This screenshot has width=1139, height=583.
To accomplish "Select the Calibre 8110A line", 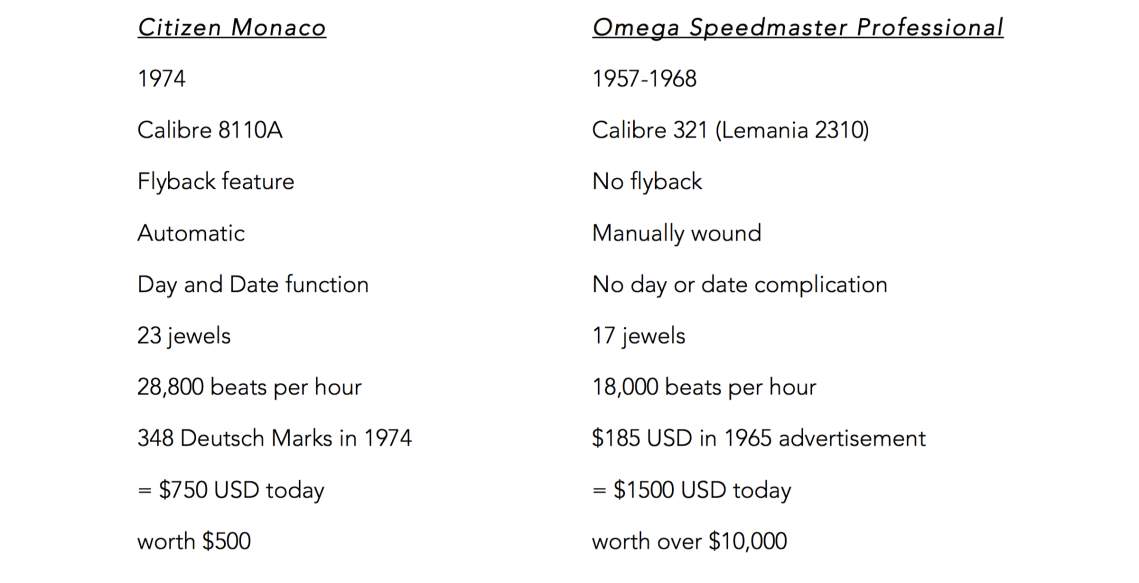I will 210,130.
